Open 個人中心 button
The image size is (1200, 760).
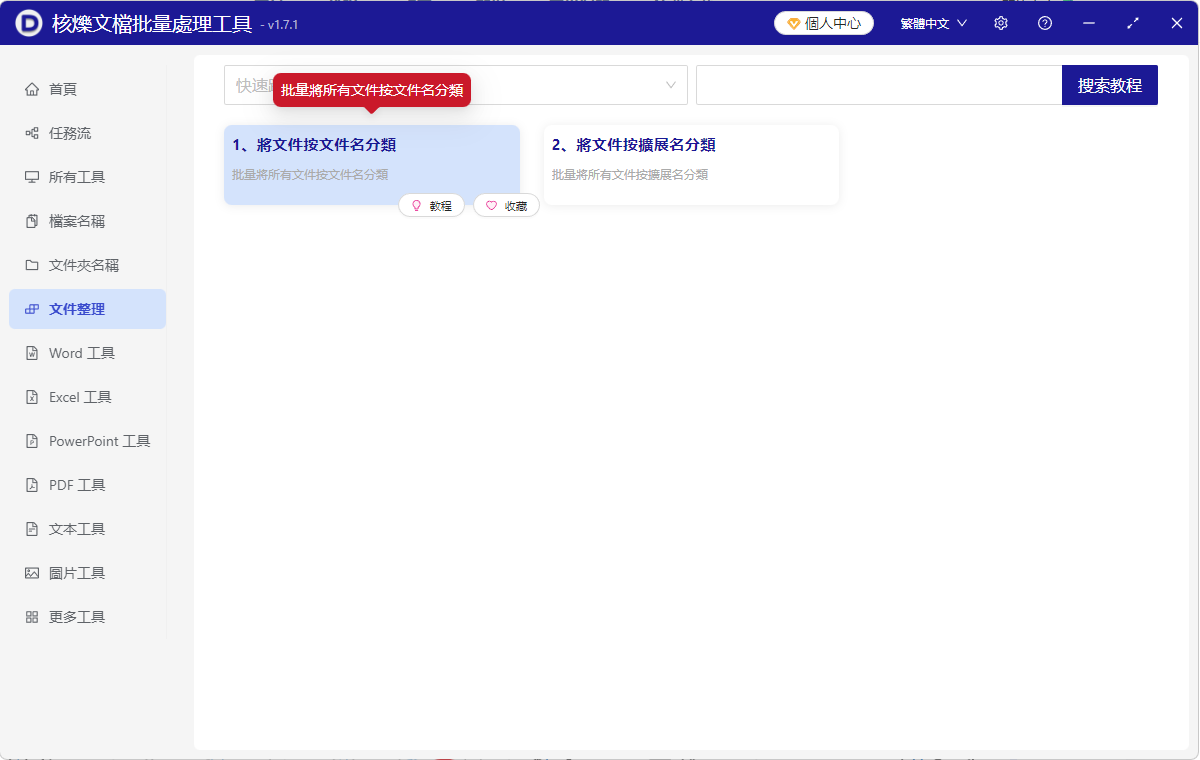pos(824,23)
